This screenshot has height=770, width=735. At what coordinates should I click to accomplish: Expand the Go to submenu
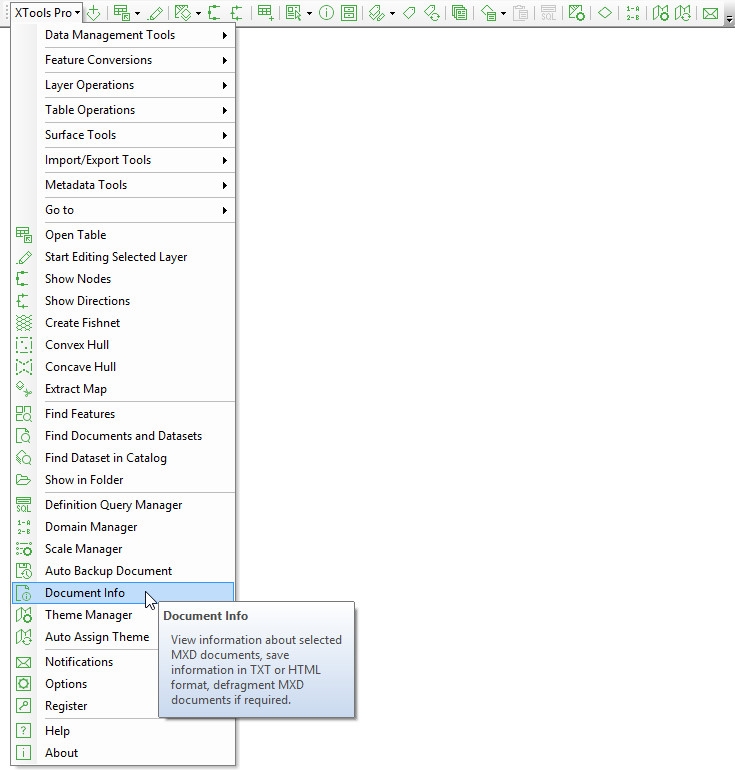click(123, 211)
